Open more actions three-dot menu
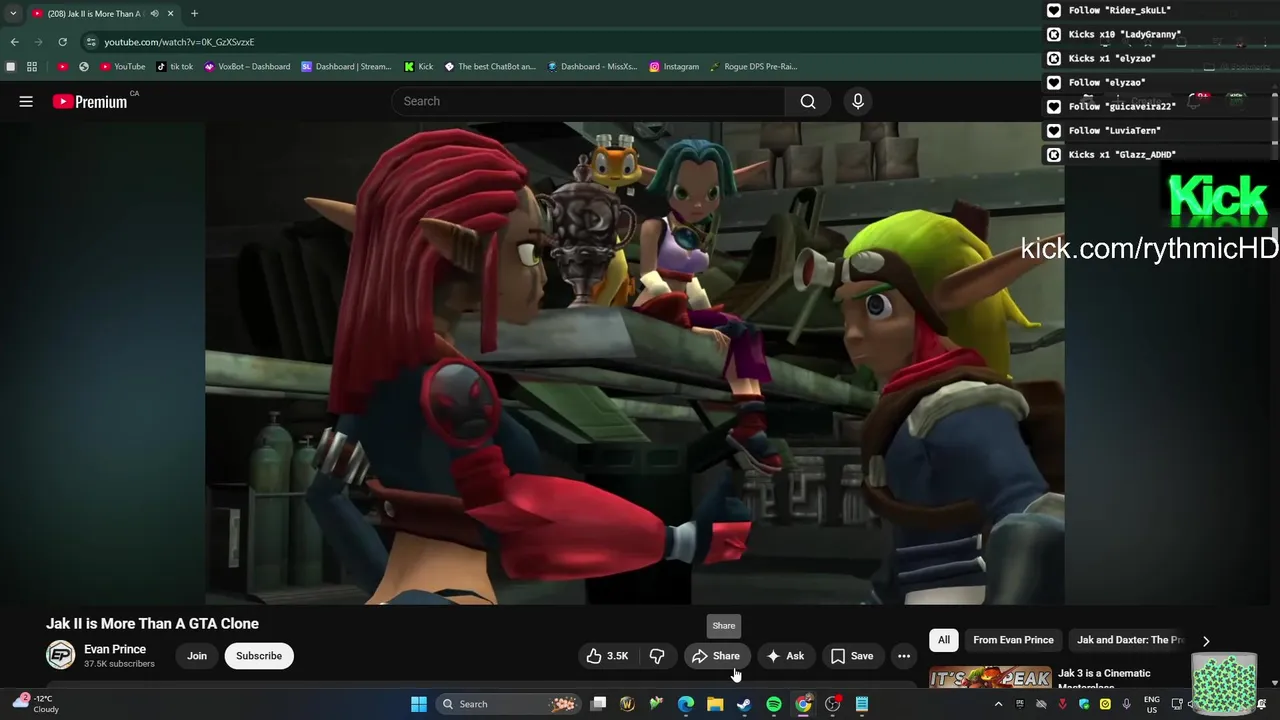Viewport: 1280px width, 720px height. [904, 656]
